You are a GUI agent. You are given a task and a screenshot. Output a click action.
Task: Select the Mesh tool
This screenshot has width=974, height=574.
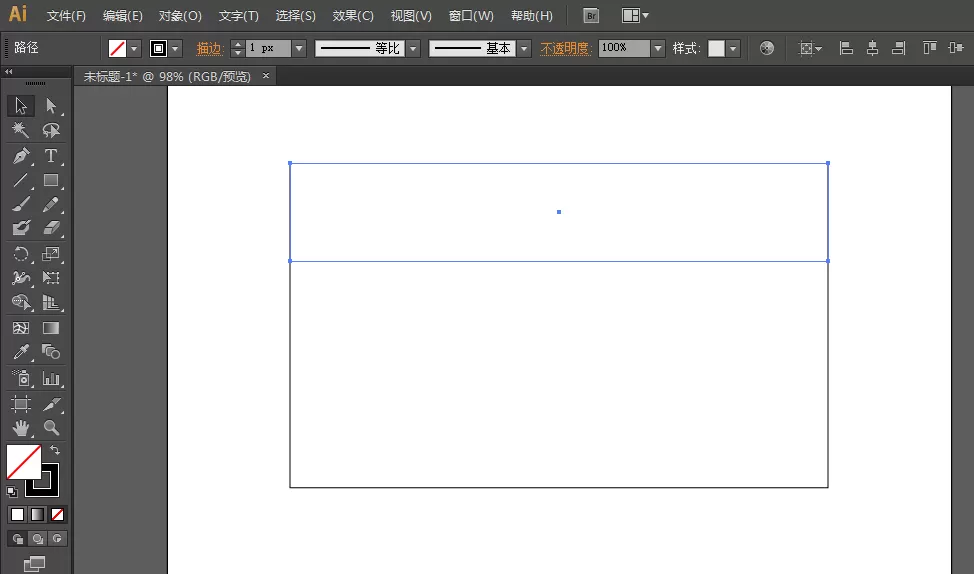pos(20,327)
